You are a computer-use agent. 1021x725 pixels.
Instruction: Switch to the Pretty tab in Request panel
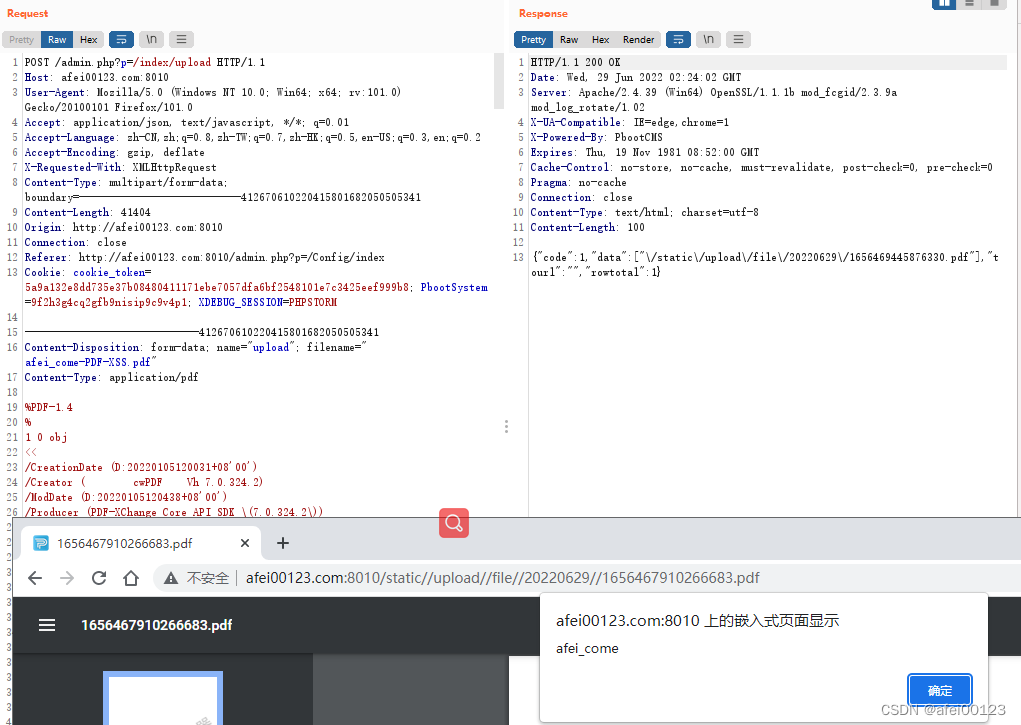pyautogui.click(x=21, y=39)
